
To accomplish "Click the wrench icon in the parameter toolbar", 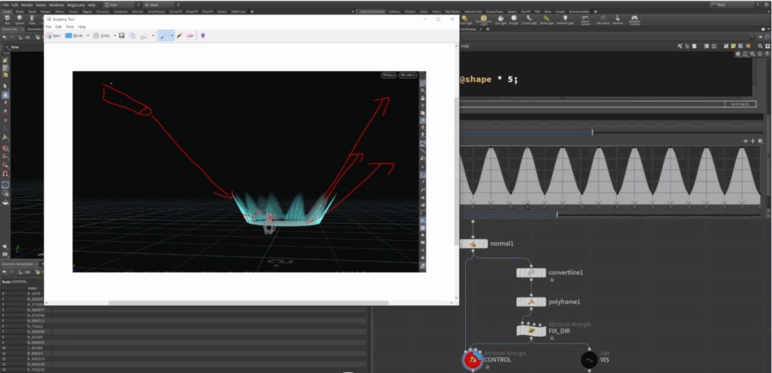I will click(680, 46).
